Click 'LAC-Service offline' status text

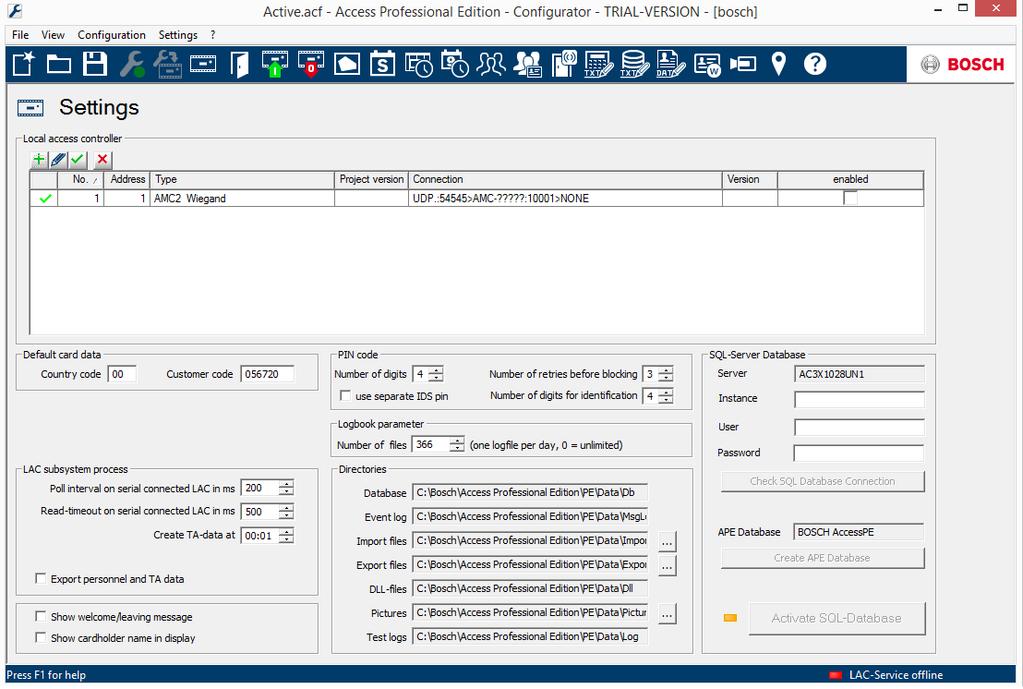pos(896,675)
